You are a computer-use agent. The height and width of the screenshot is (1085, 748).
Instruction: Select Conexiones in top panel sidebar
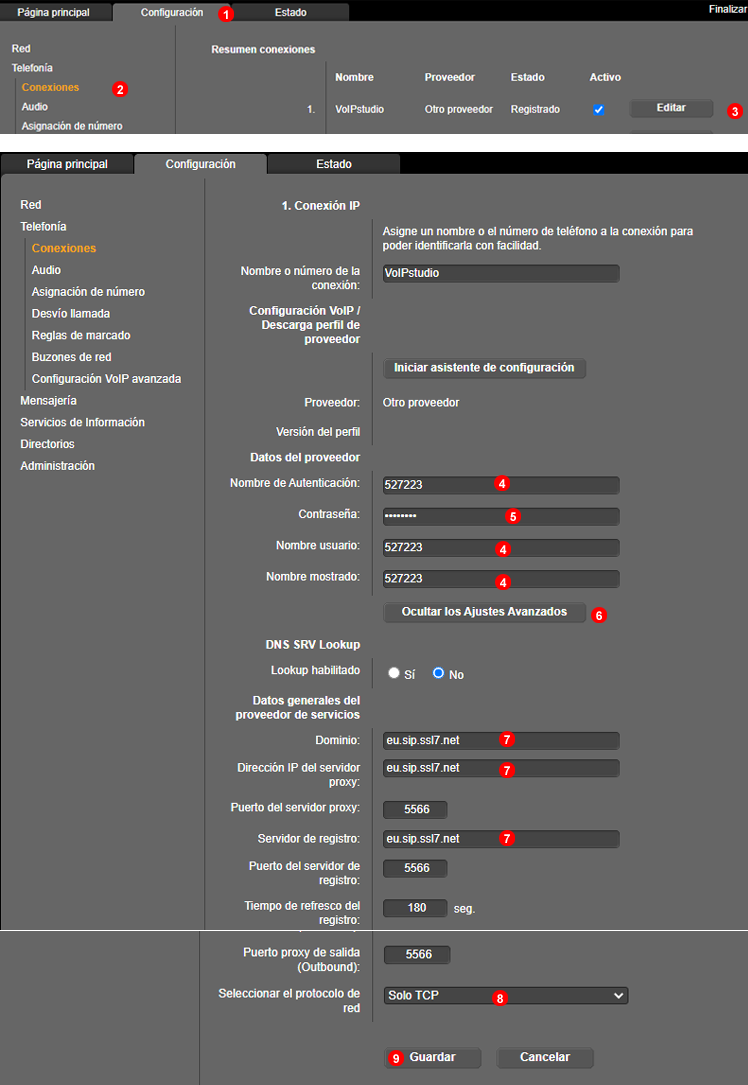51,87
